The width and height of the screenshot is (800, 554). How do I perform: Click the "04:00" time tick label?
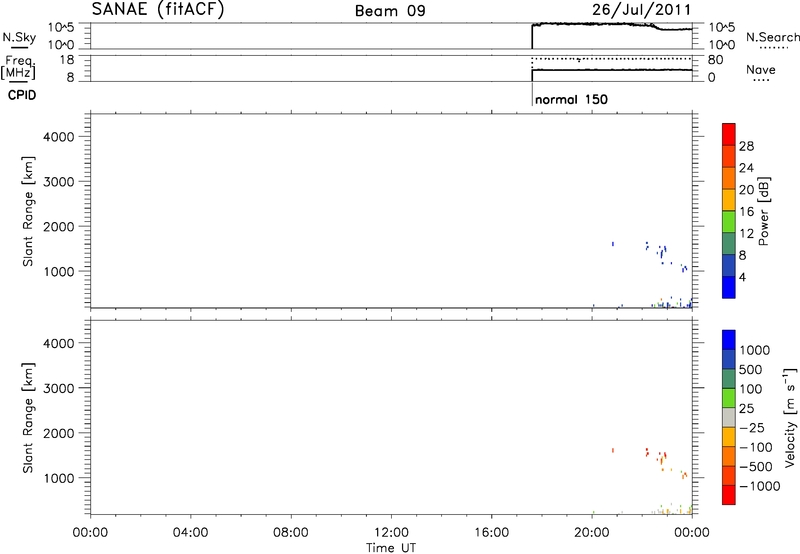click(190, 533)
